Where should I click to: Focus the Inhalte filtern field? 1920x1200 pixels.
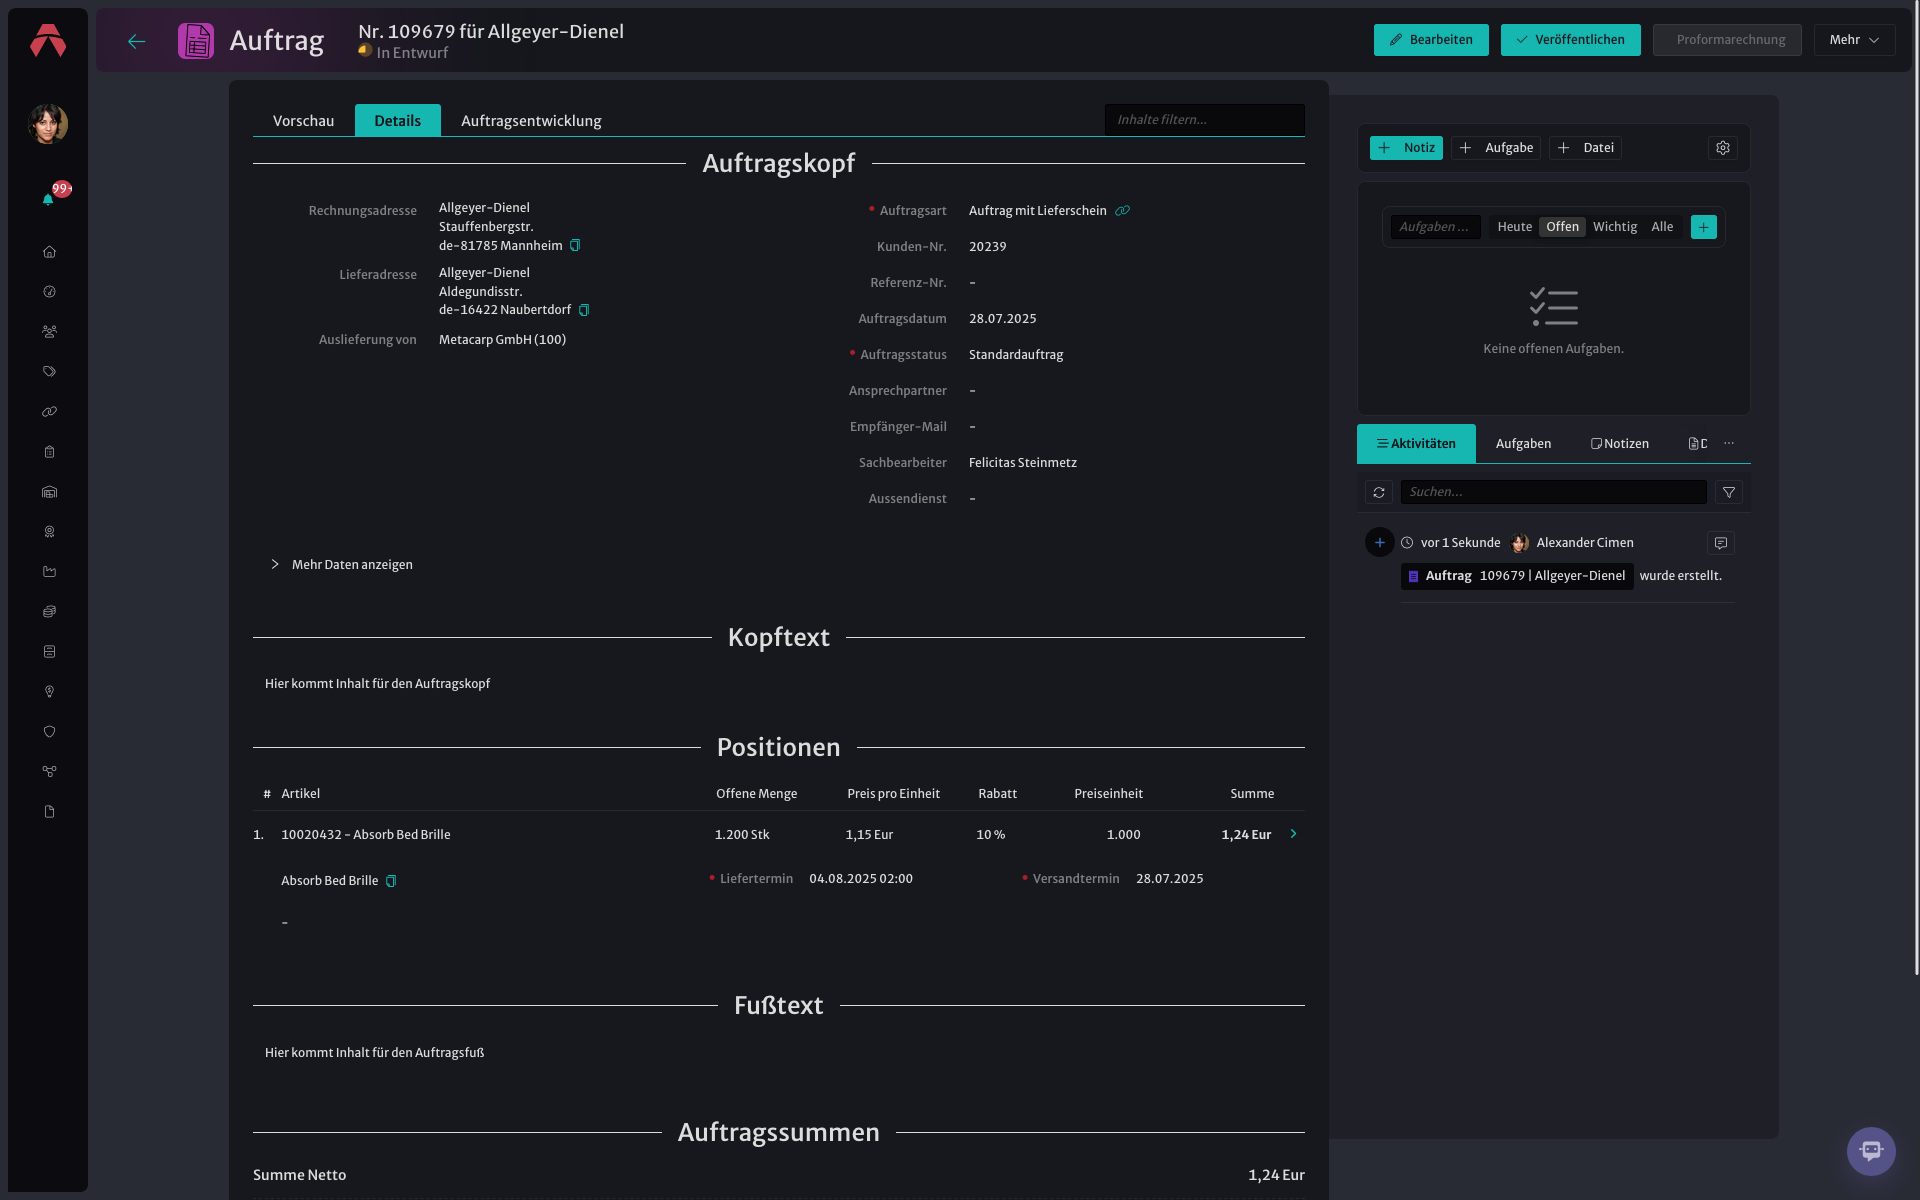[1204, 120]
